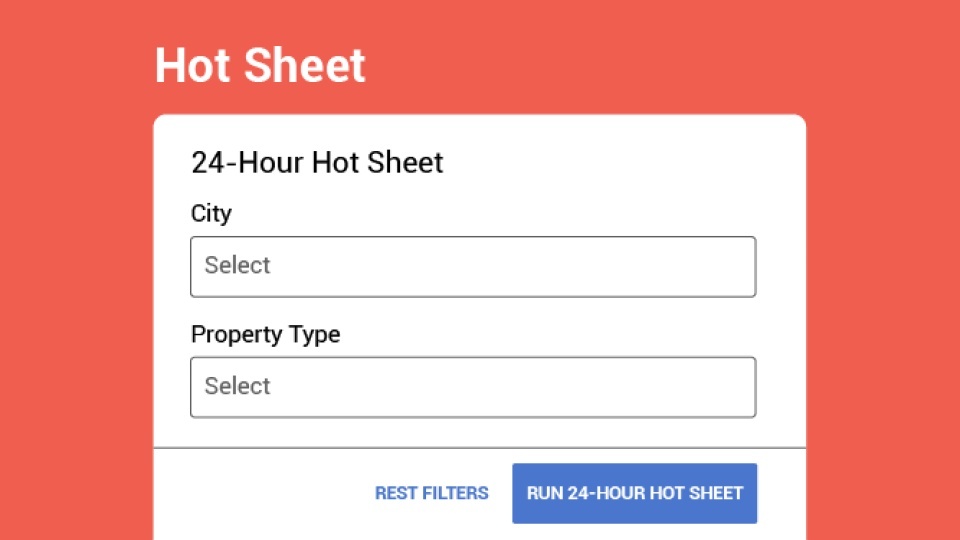
Task: Click the Hot Sheet page title
Action: click(260, 66)
